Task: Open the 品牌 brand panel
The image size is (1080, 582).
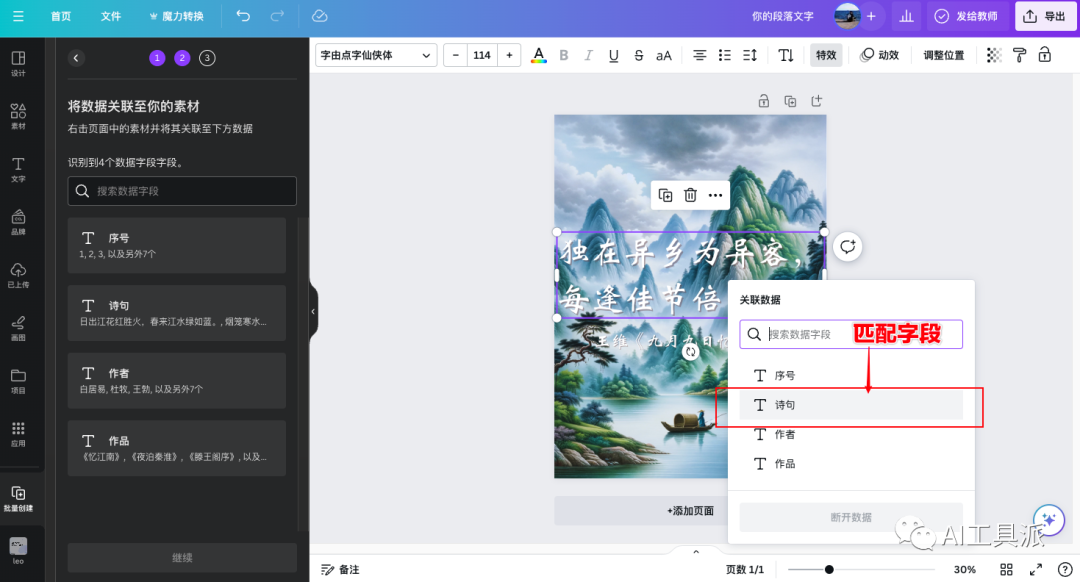Action: 19,222
